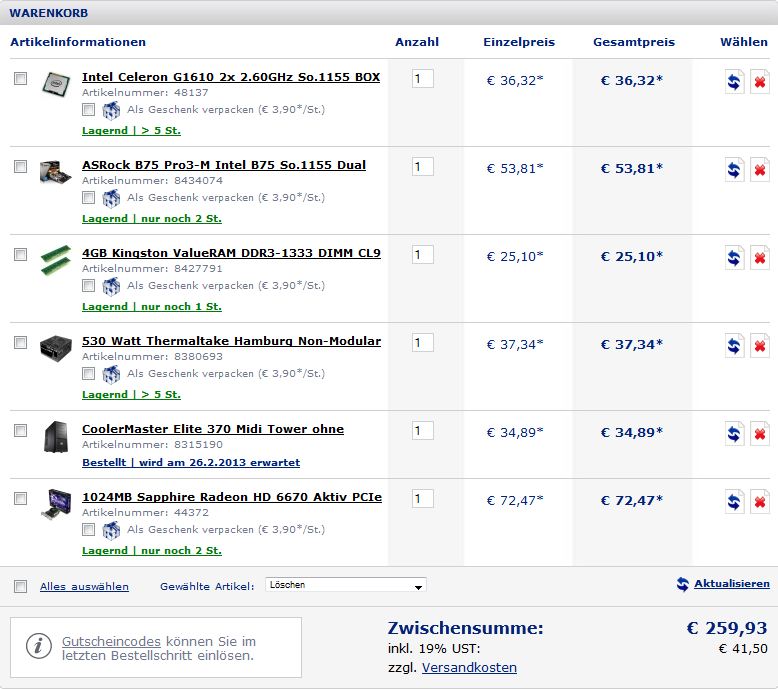The image size is (778, 689).
Task: Enable gift wrapping for ASRock B75
Action: (x=88, y=197)
